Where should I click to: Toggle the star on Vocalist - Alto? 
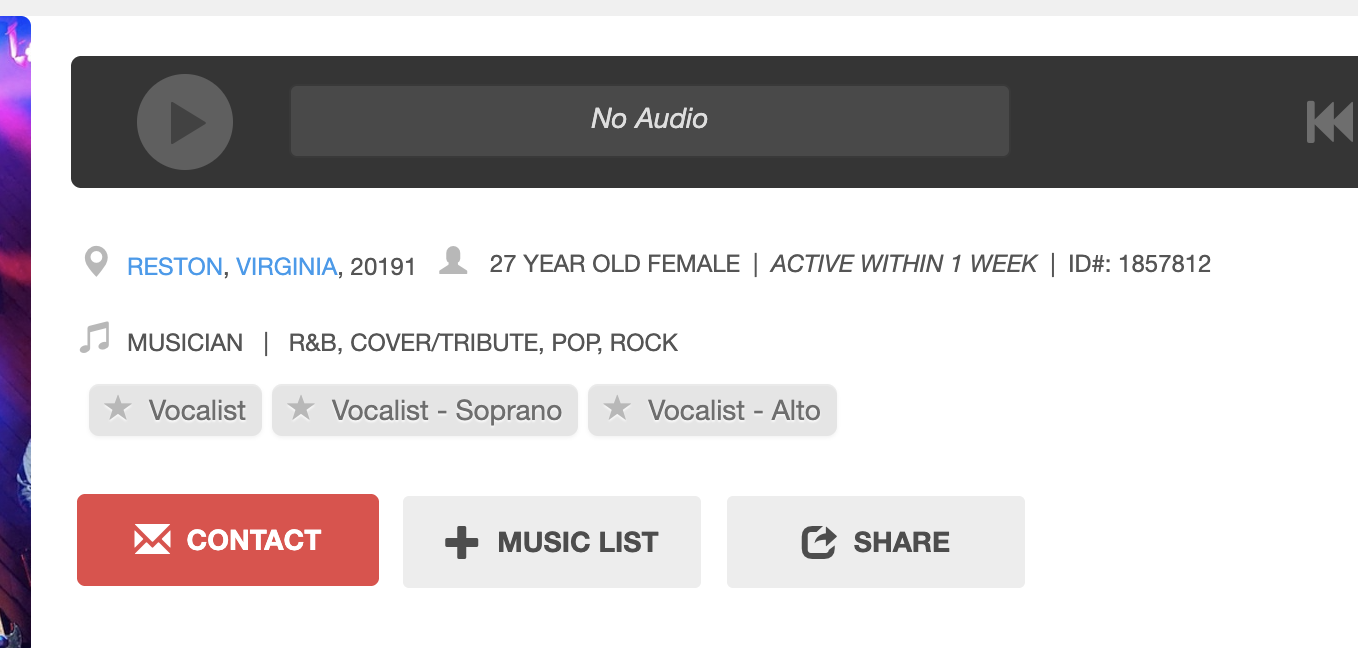pos(617,408)
